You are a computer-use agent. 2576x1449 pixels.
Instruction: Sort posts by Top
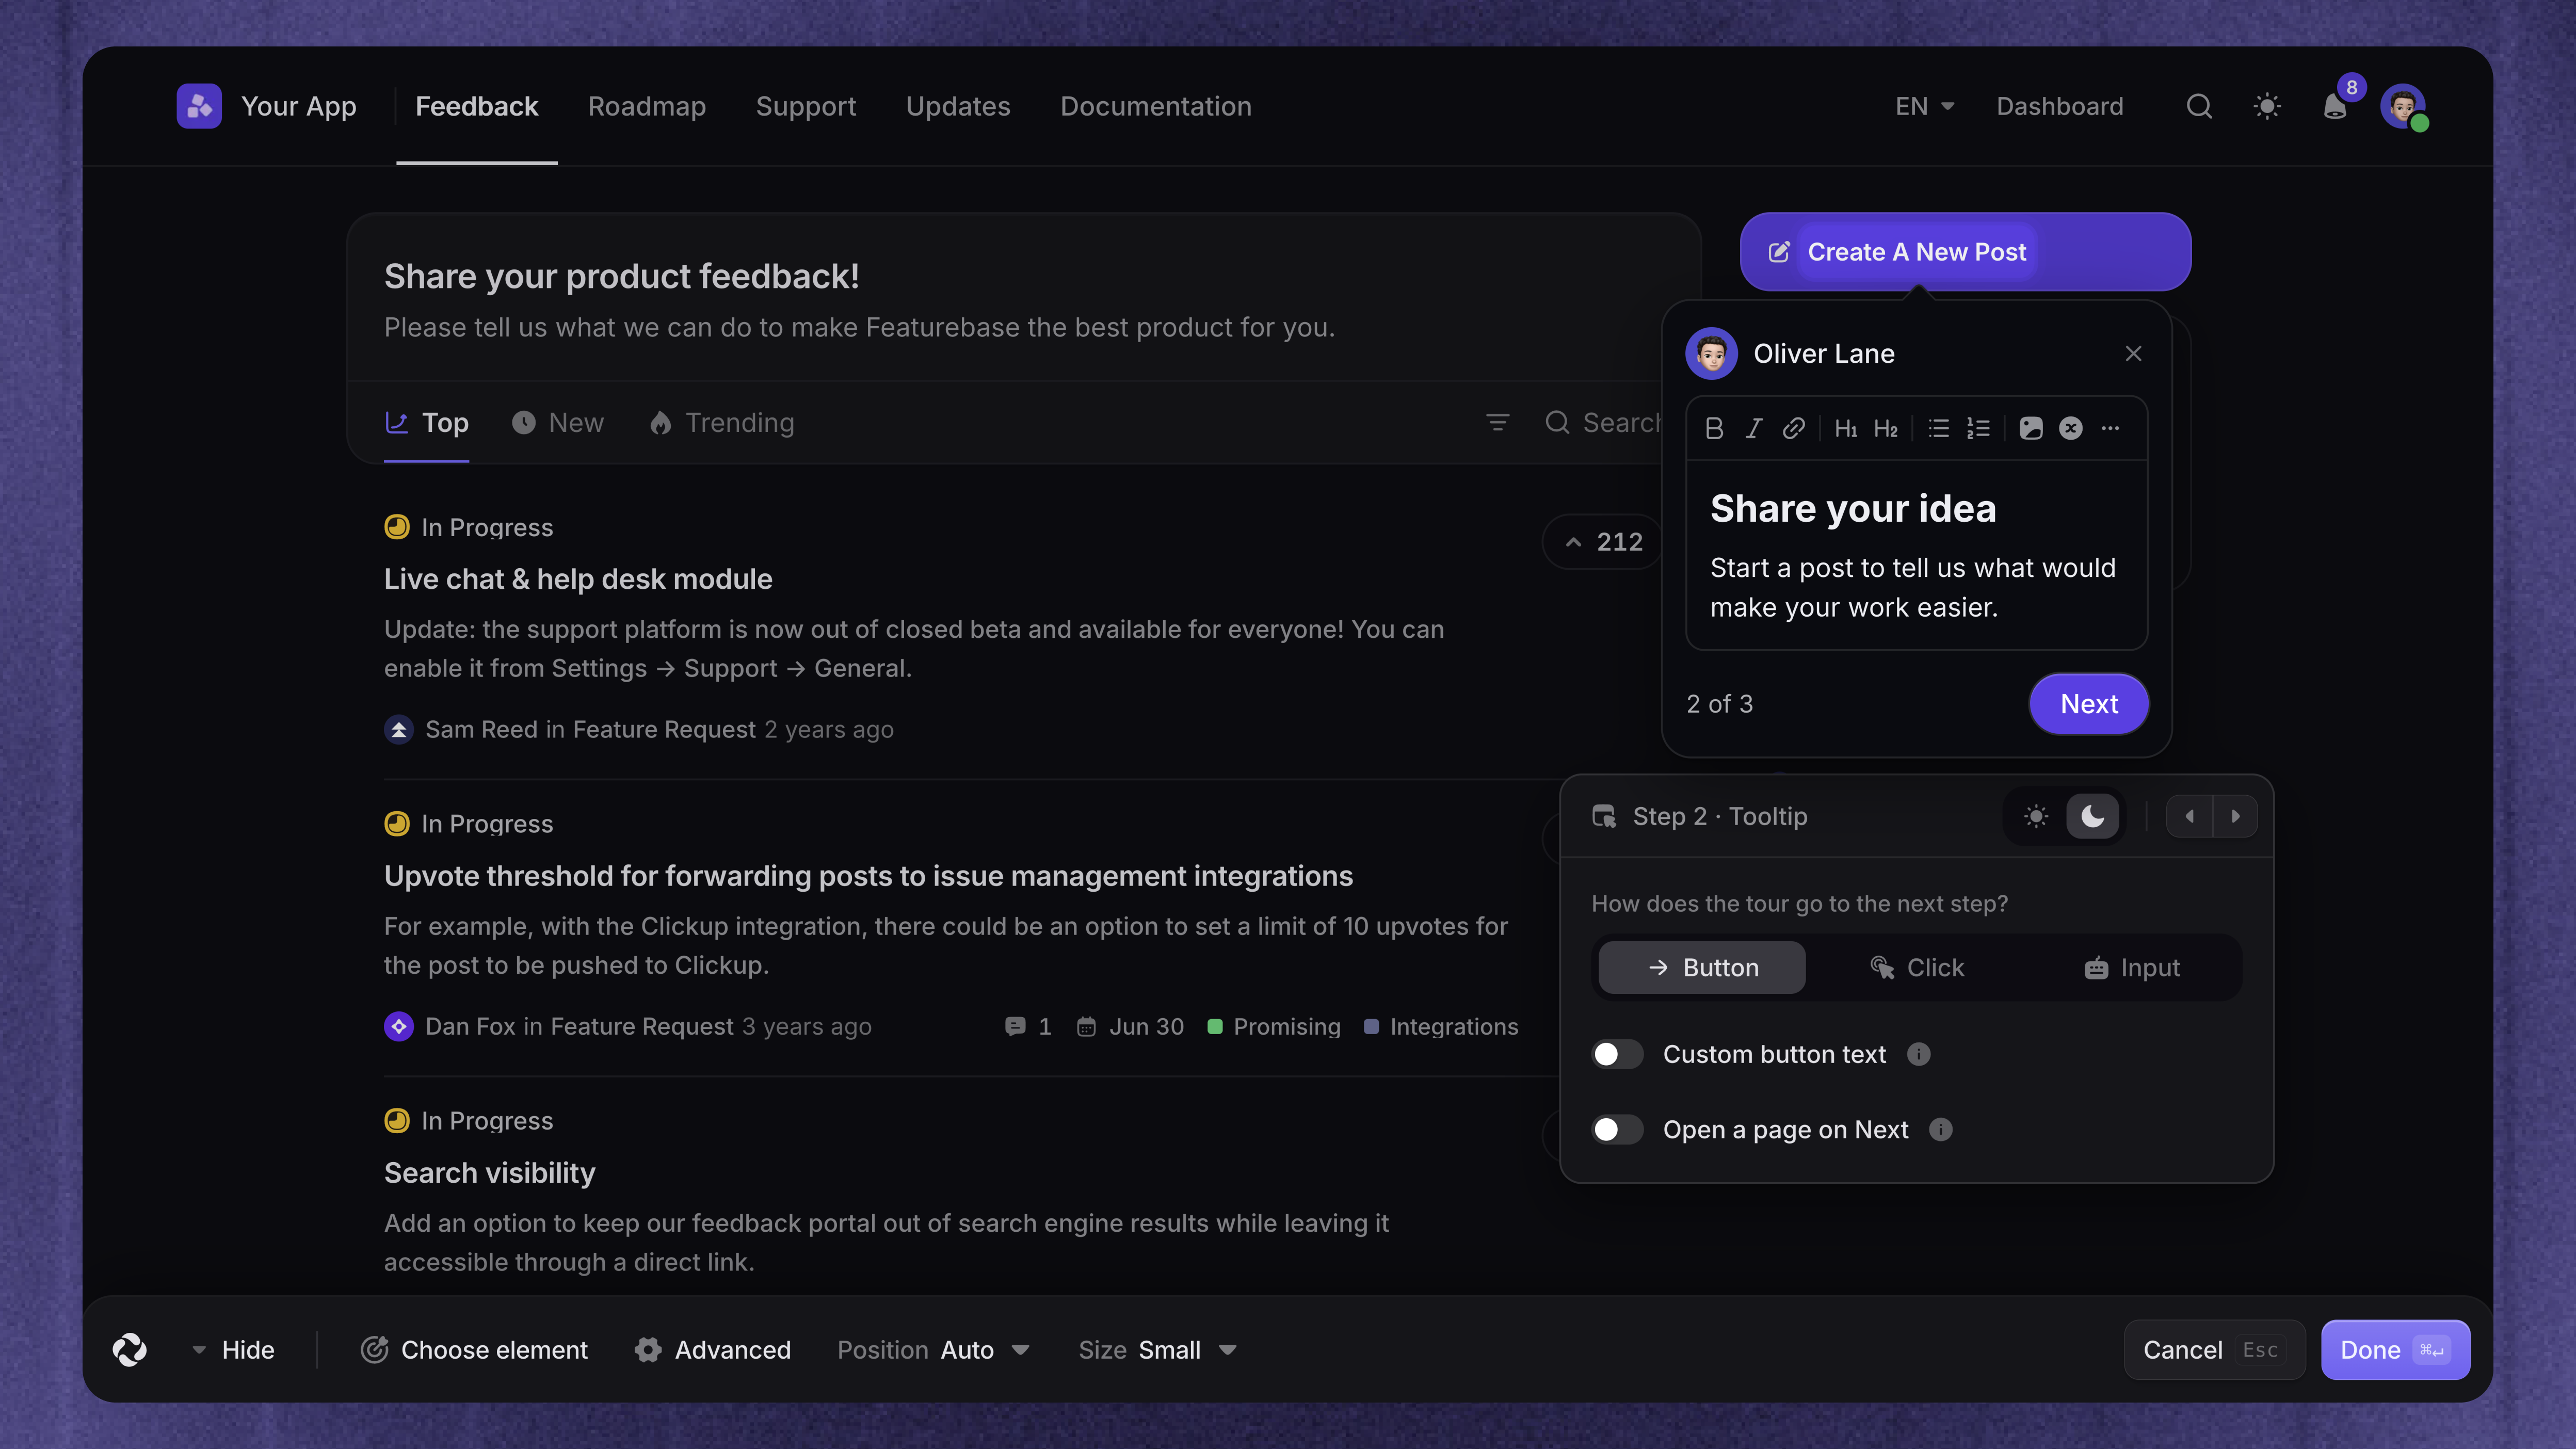[427, 422]
